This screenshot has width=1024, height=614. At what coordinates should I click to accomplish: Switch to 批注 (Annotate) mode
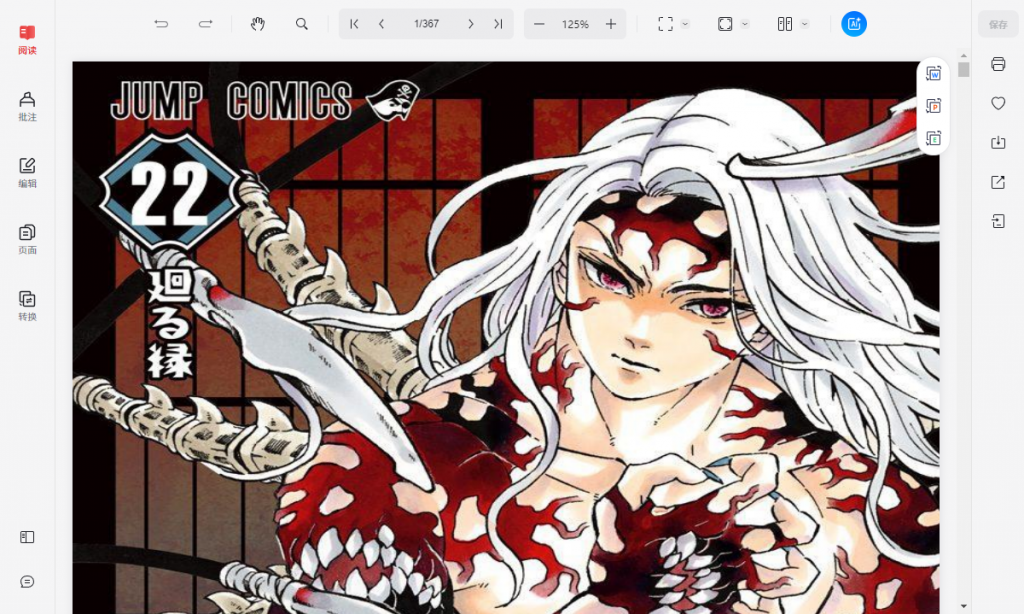pyautogui.click(x=27, y=106)
